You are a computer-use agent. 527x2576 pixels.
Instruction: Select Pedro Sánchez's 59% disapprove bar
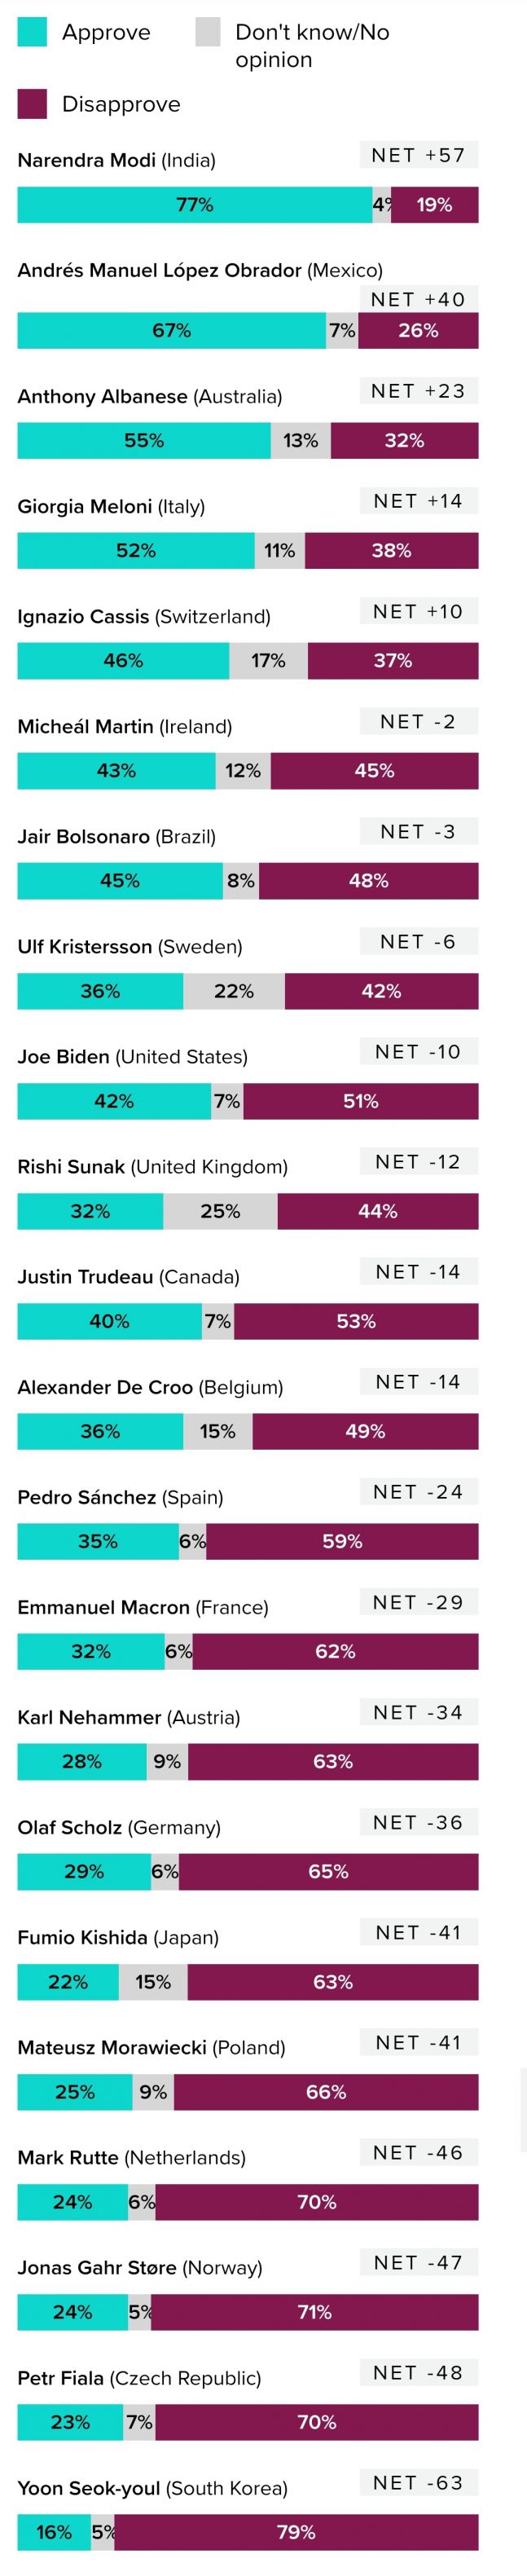point(342,1541)
